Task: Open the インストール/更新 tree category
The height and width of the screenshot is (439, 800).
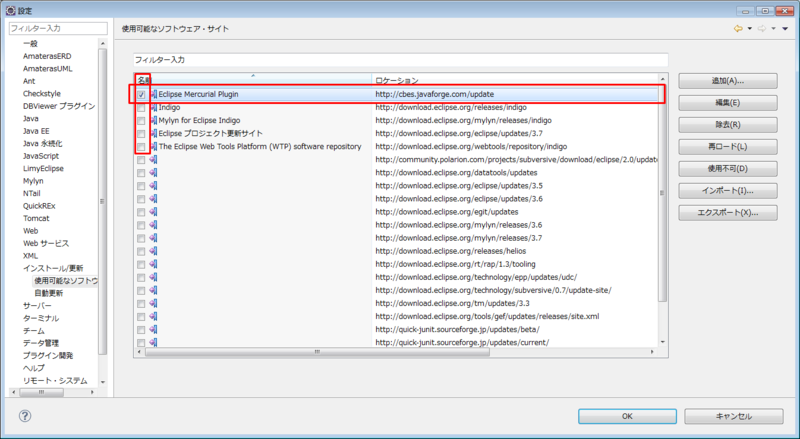Action: 53,269
